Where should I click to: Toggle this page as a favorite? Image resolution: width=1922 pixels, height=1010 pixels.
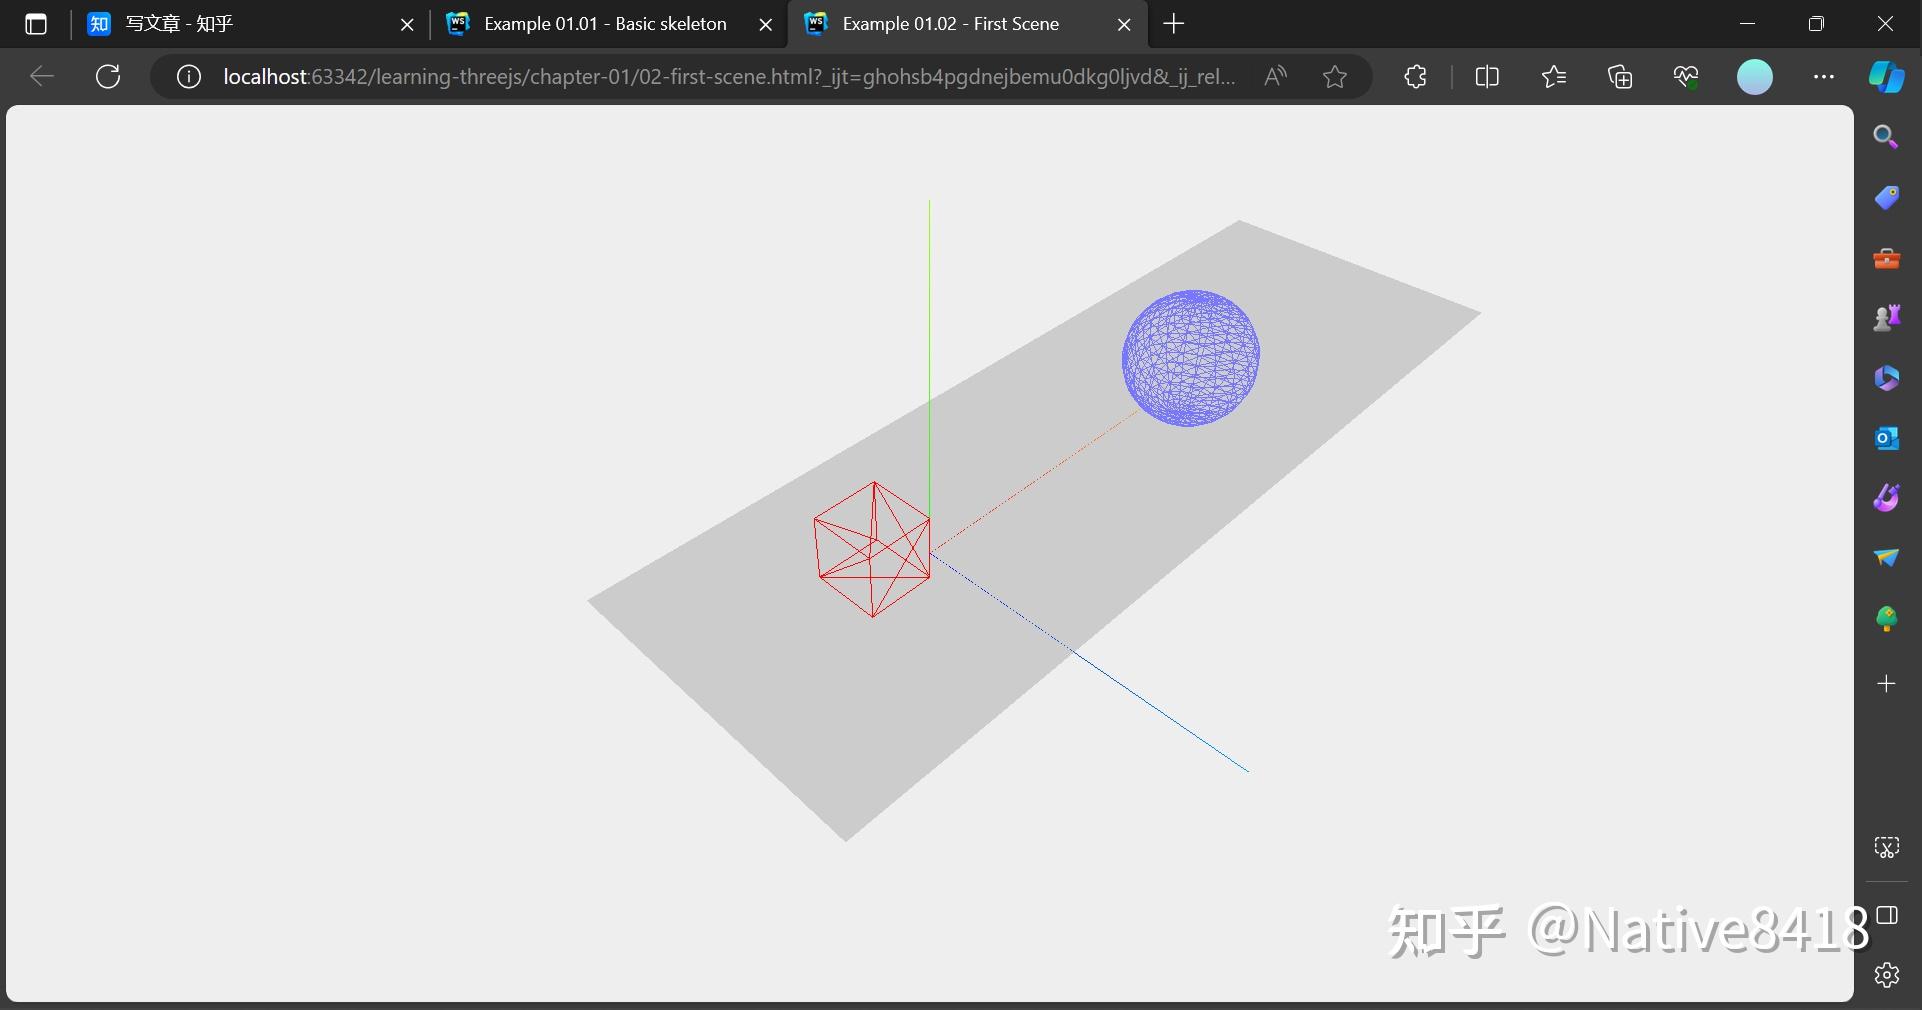1337,77
